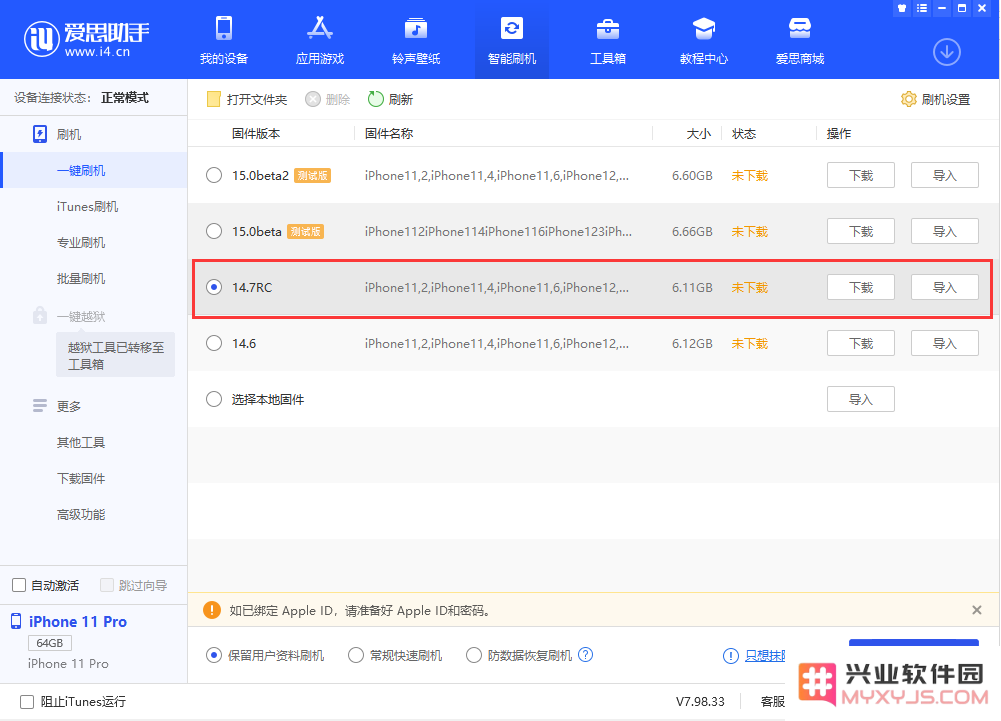Viewport: 1001px width, 721px height.
Task: Click the skin shirt icon in the title bar
Action: pos(901,8)
